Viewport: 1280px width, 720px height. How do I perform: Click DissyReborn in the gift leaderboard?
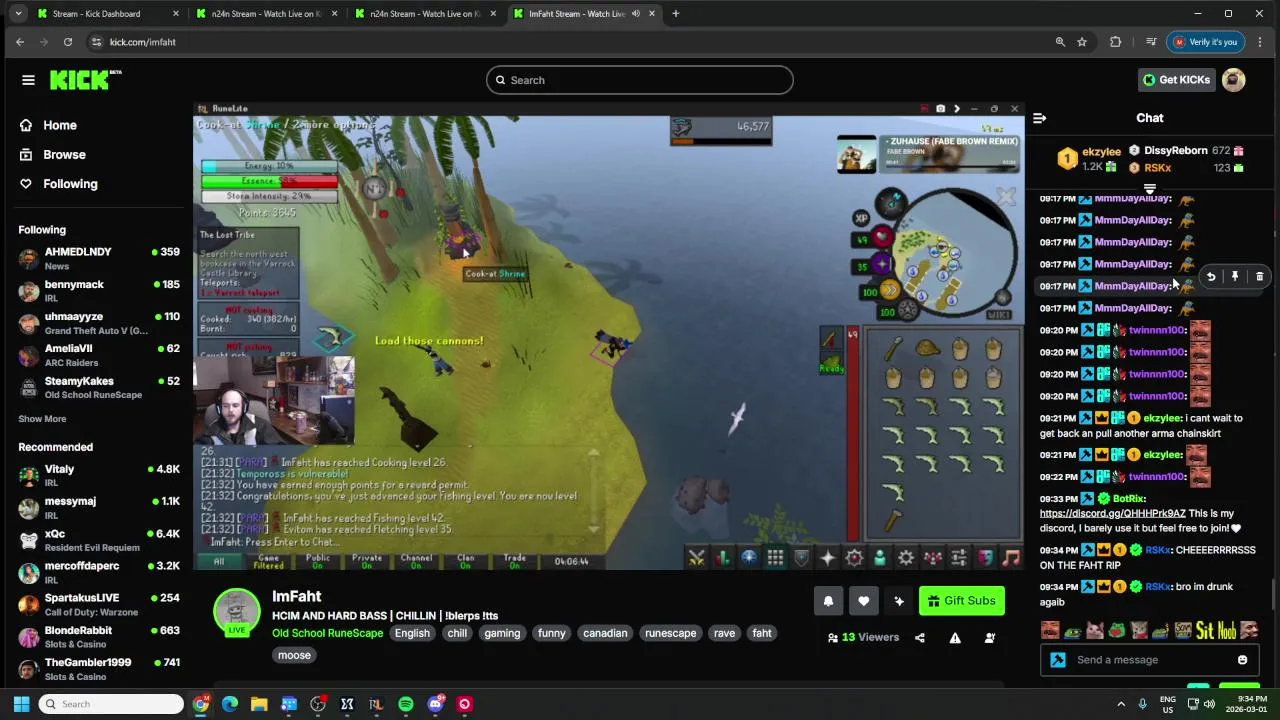(1175, 151)
